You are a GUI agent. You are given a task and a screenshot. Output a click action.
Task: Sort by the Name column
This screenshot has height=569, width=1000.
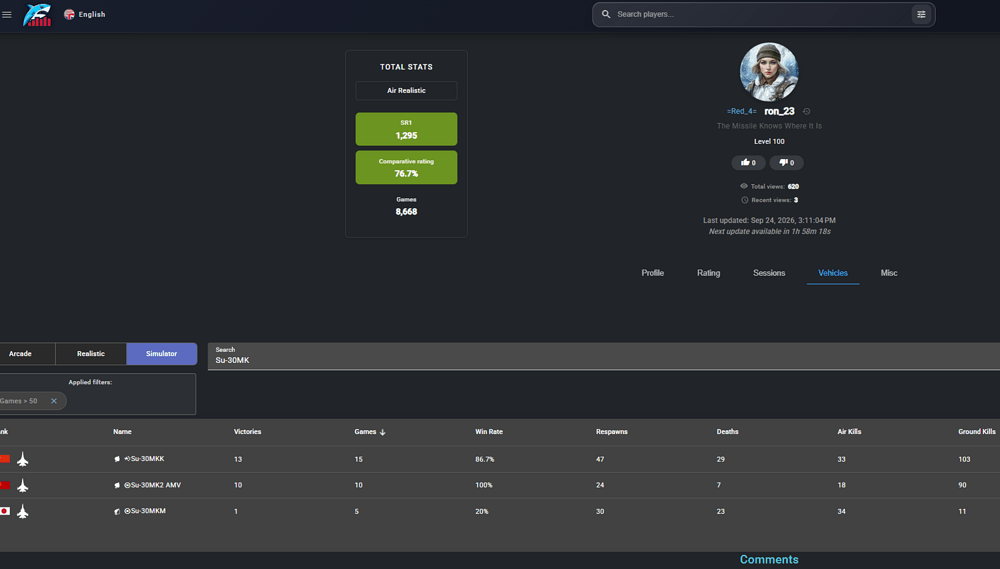point(122,432)
